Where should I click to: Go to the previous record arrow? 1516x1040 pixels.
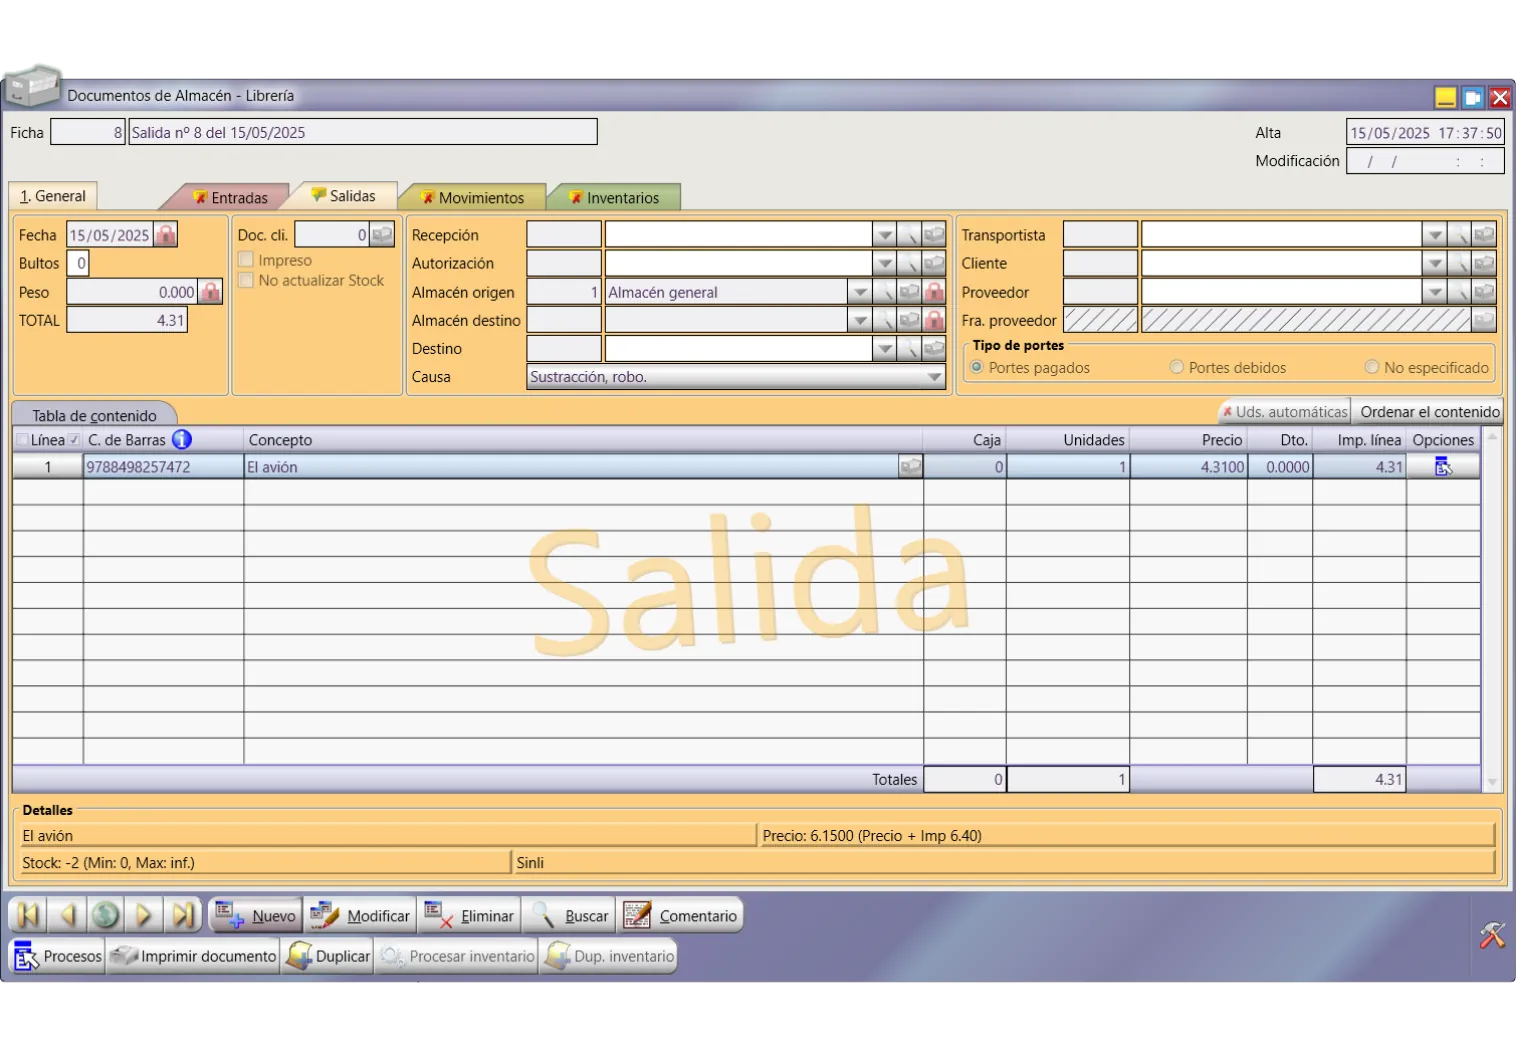[x=67, y=915]
